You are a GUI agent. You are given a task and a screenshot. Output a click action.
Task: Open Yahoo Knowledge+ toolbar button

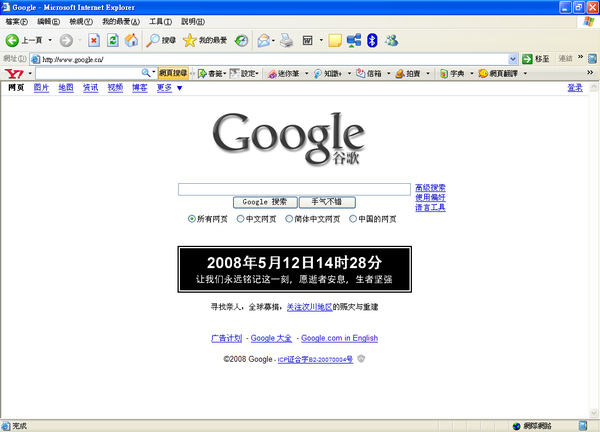click(328, 73)
